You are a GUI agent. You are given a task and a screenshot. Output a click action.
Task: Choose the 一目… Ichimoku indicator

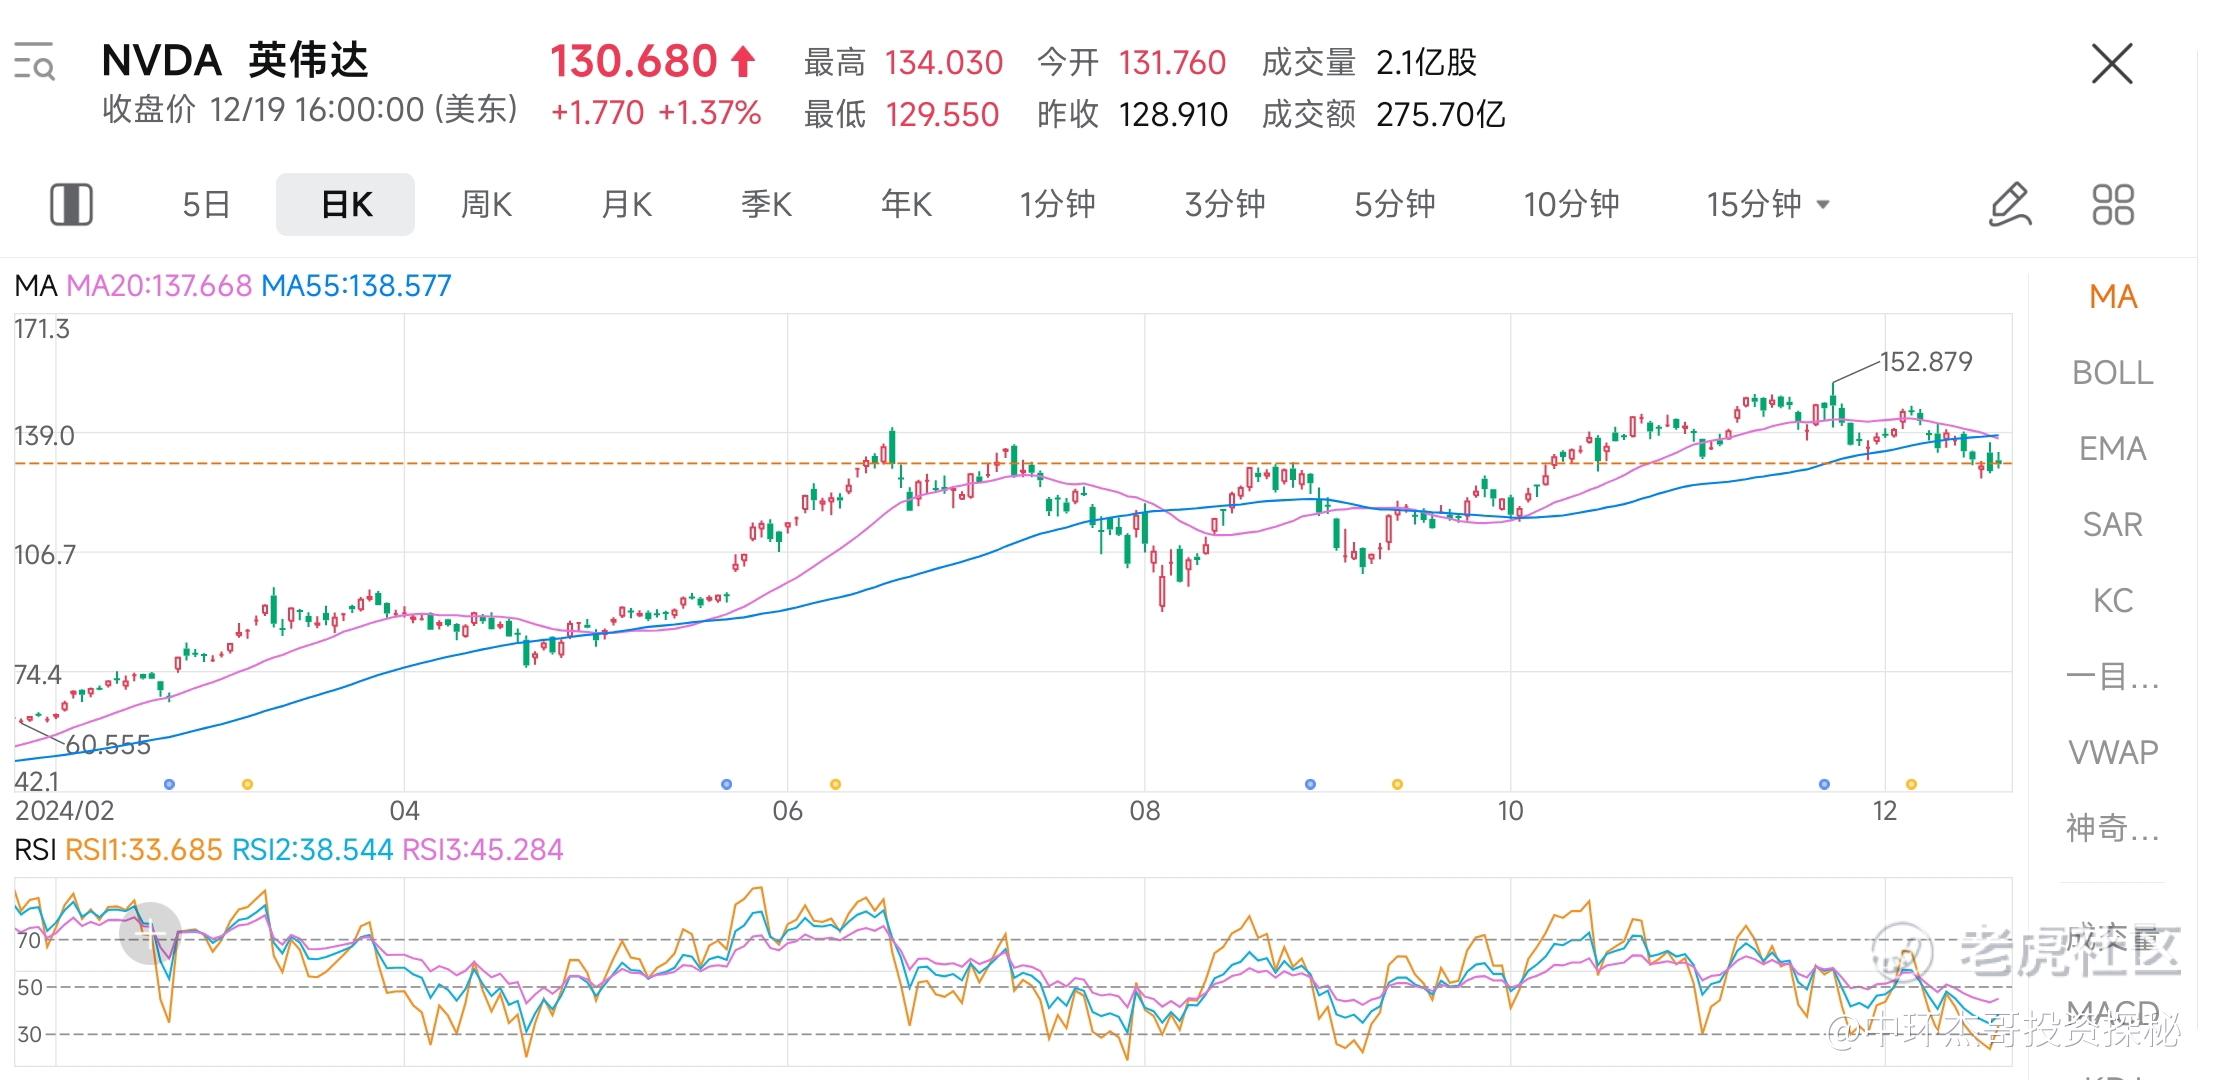coord(2113,677)
